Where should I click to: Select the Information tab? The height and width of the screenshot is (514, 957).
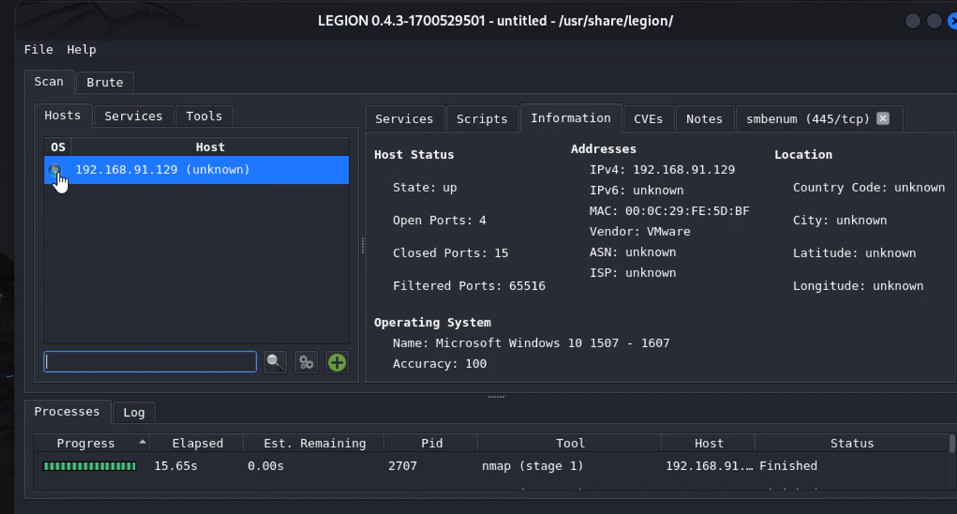[571, 118]
